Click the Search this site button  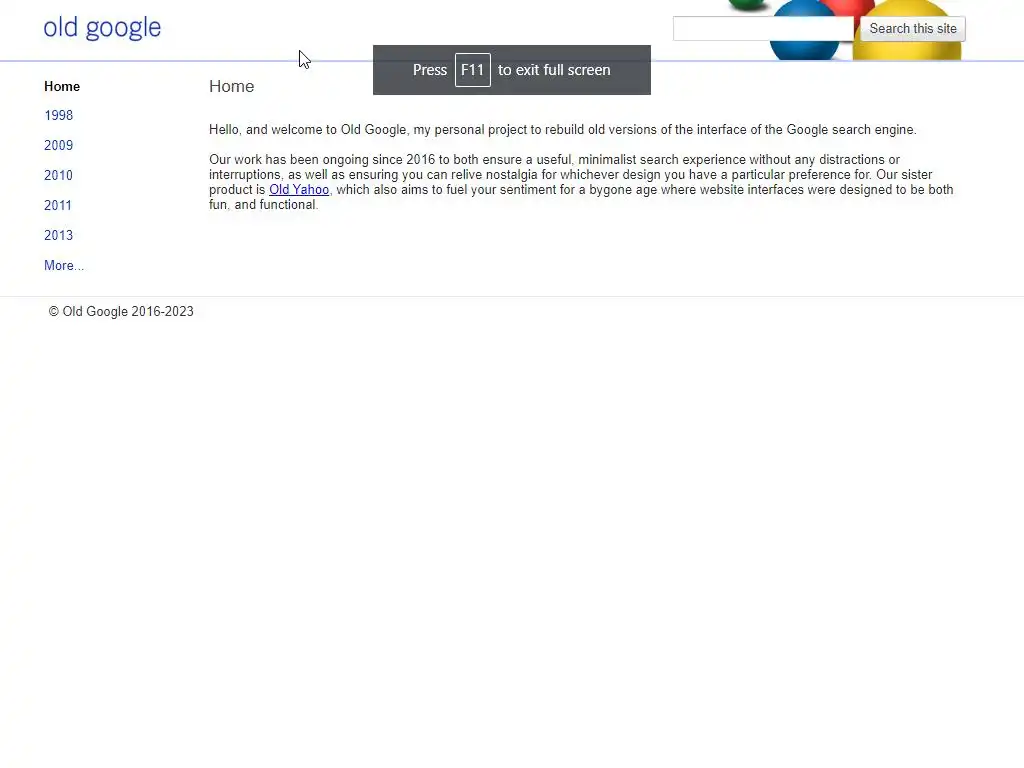(912, 29)
